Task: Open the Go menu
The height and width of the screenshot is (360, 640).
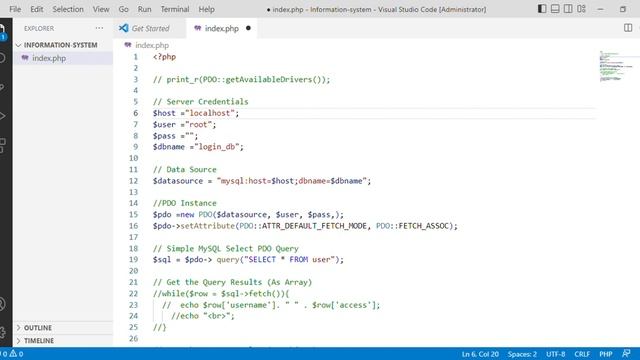Action: coord(123,9)
